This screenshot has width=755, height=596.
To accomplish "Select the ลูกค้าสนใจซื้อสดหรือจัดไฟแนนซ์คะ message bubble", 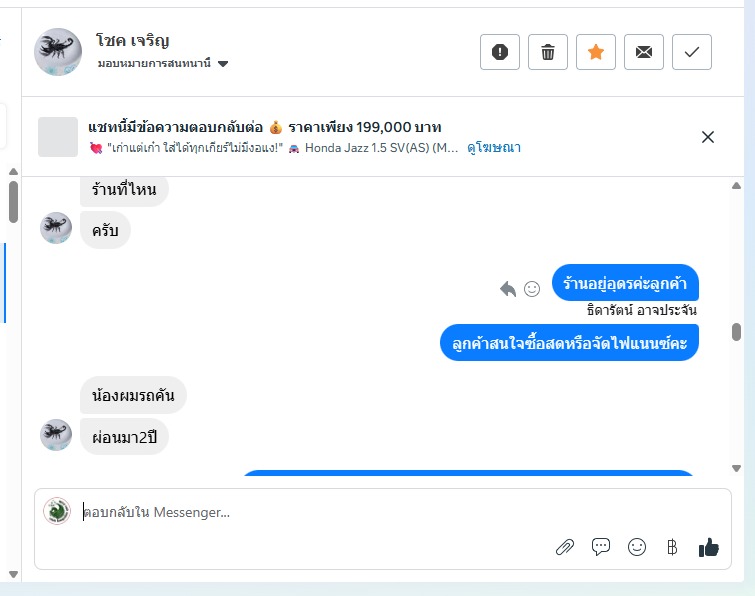I will coord(569,343).
